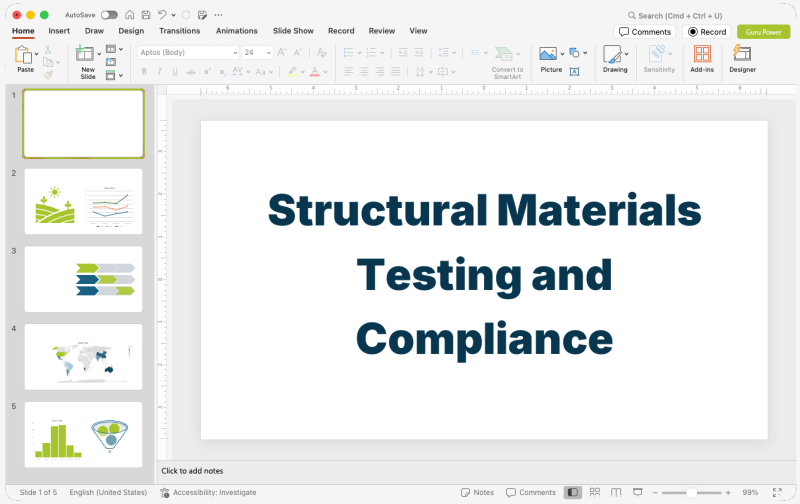The image size is (800, 504).
Task: Expand the Shapes dropdown arrow
Action: pos(585,53)
